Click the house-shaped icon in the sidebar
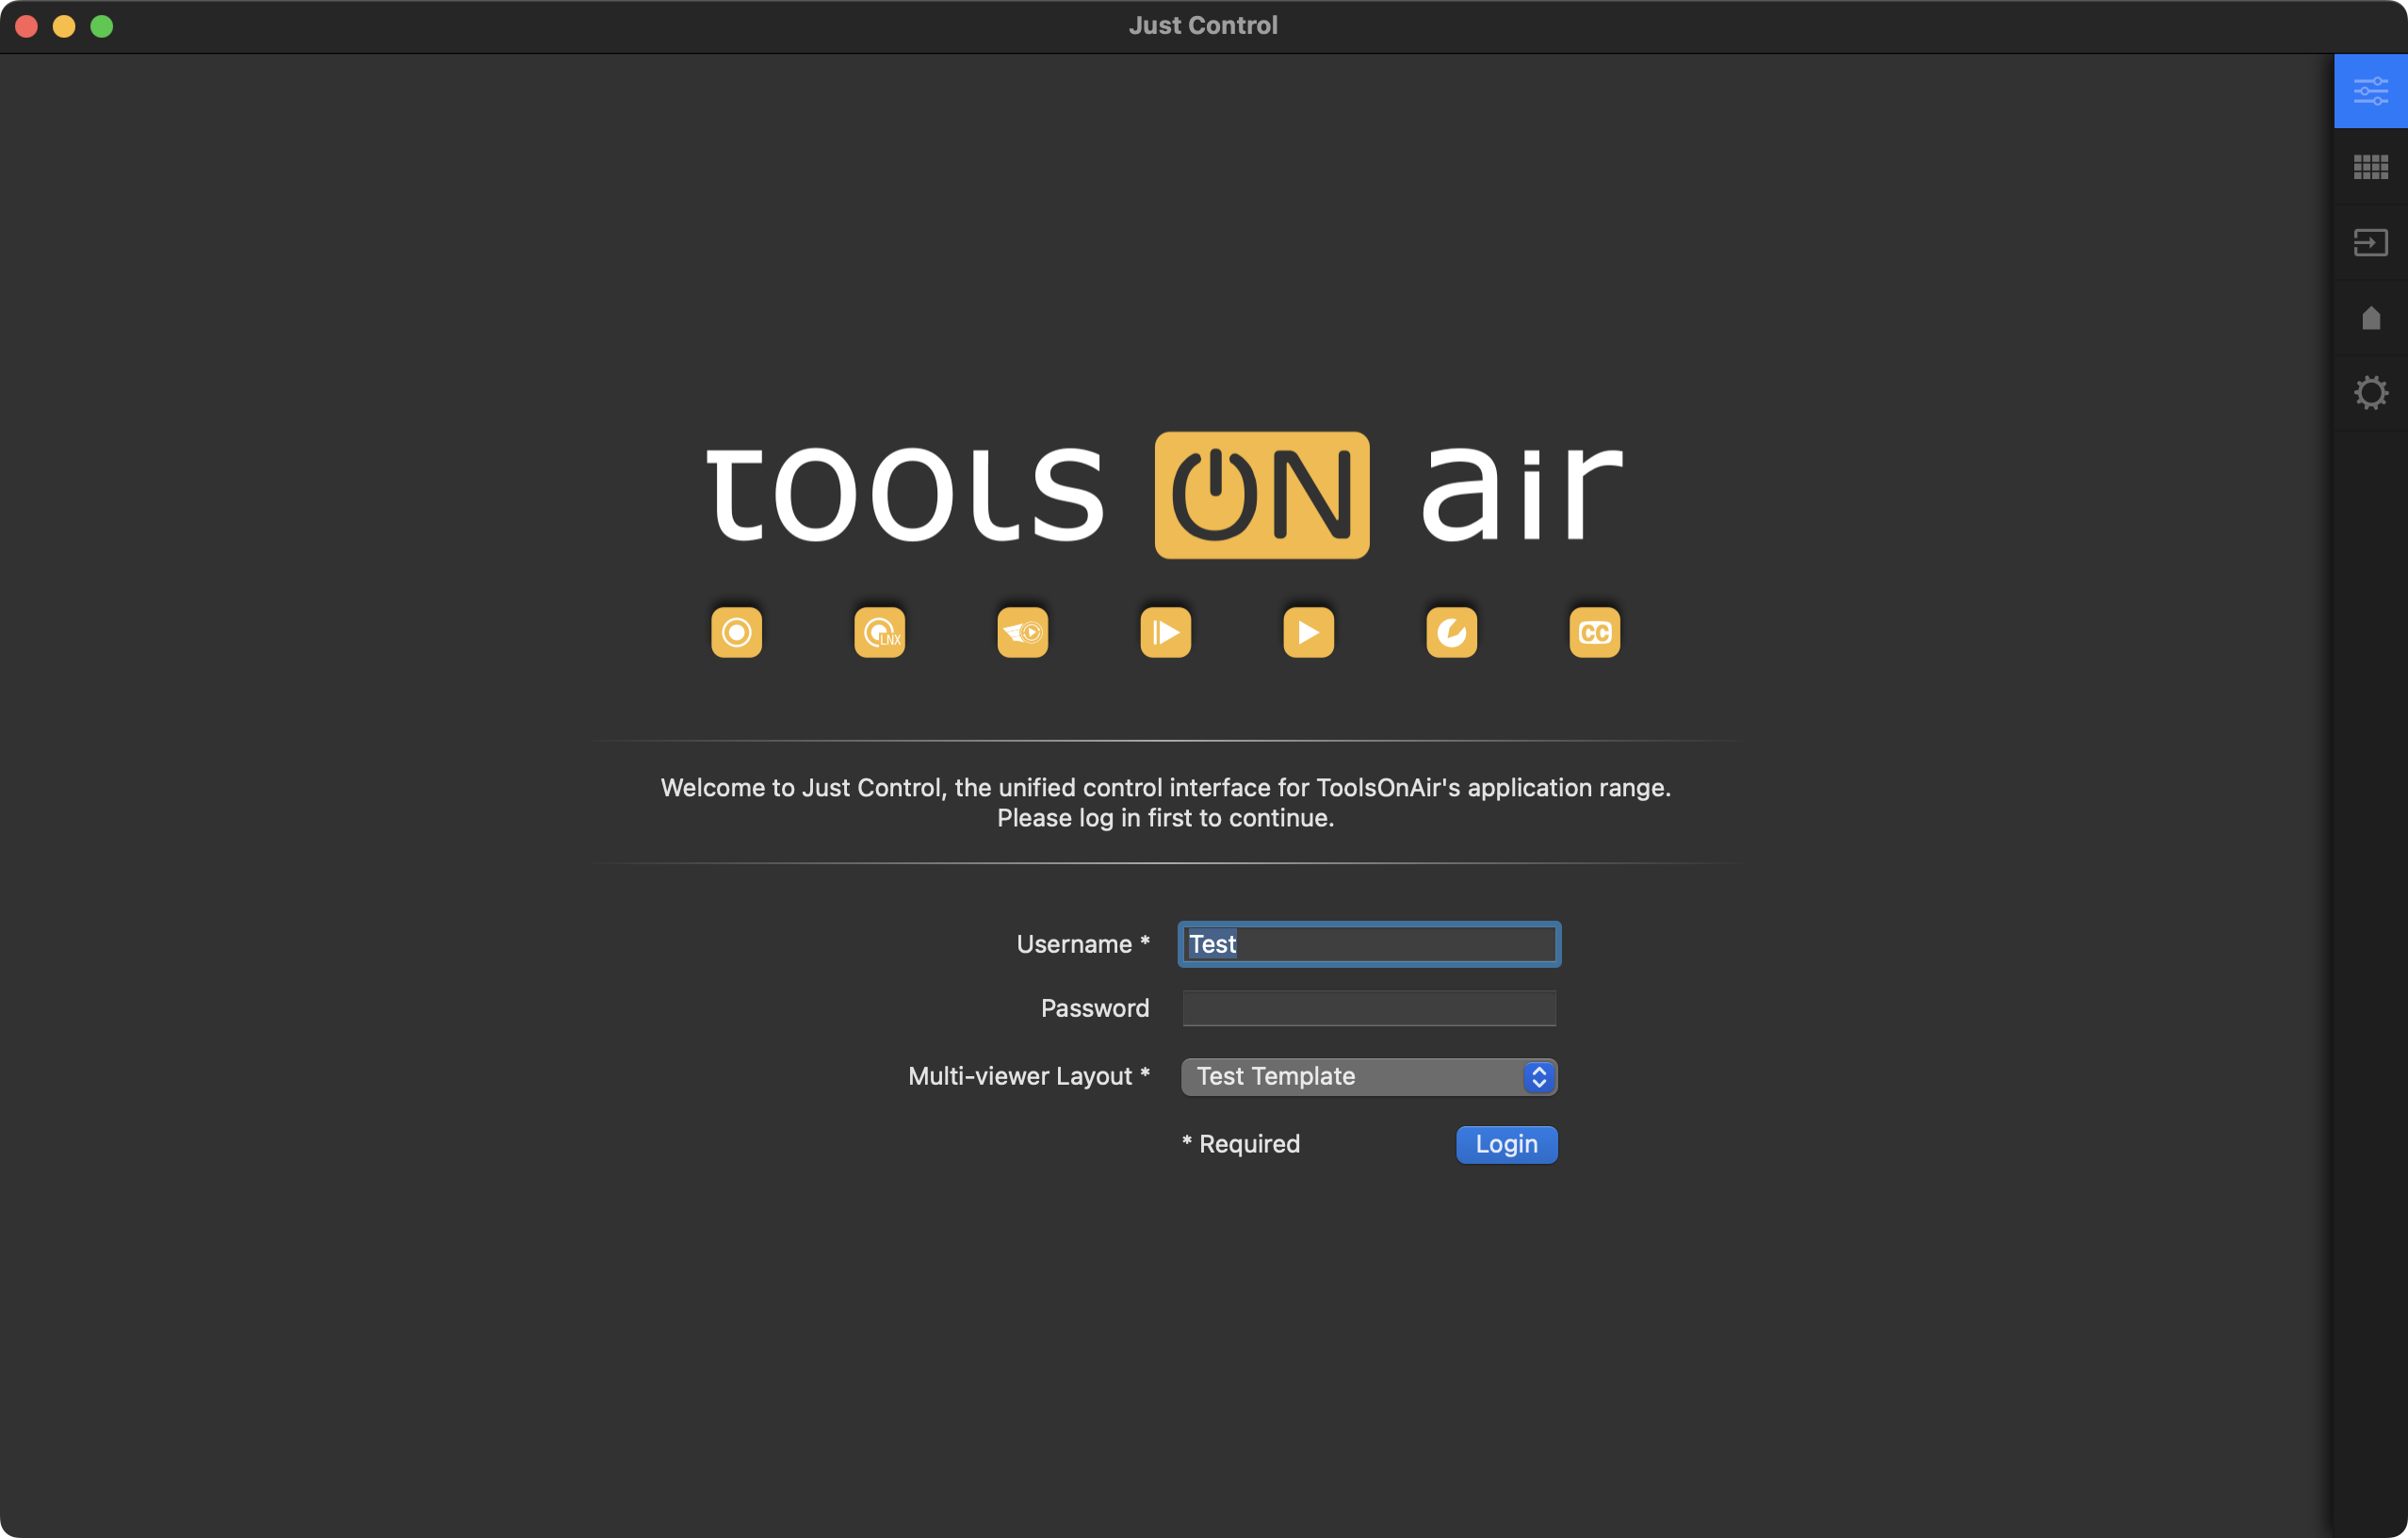The height and width of the screenshot is (1538, 2408). [2370, 318]
